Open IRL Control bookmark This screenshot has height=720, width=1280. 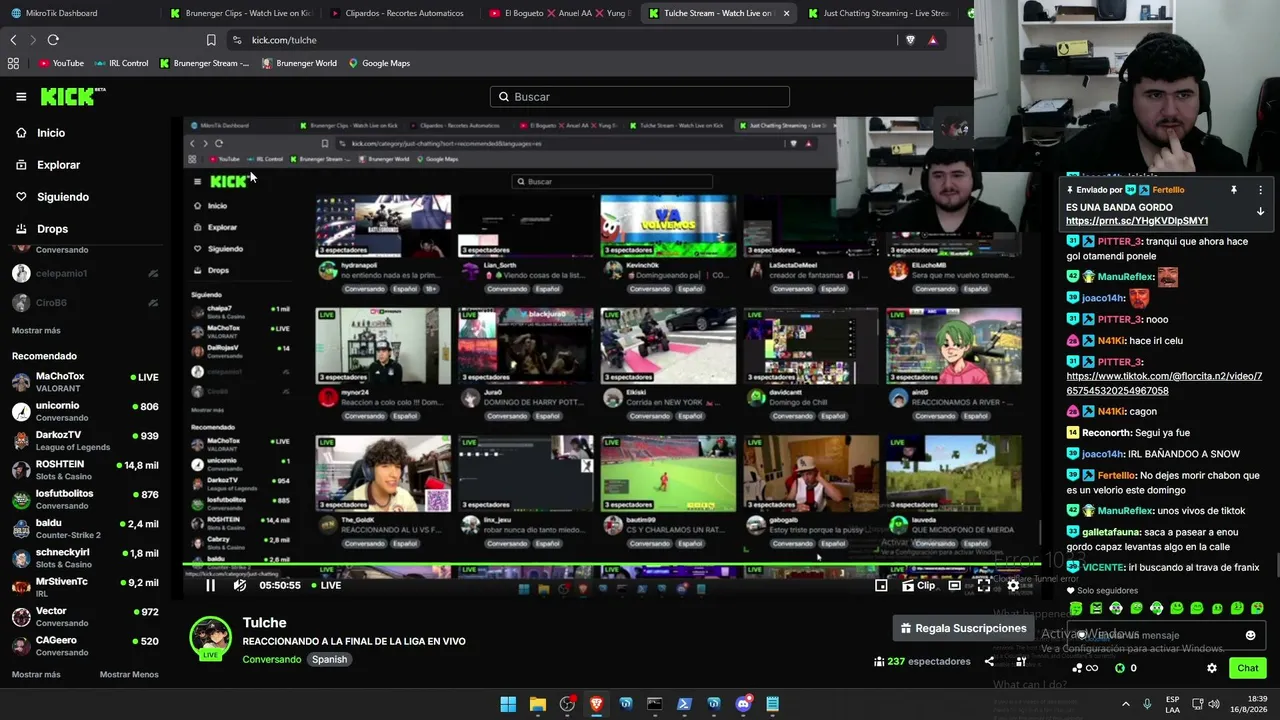pyautogui.click(x=122, y=63)
